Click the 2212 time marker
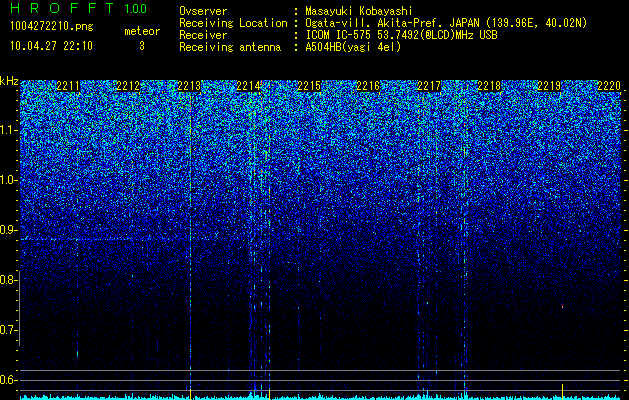Screen dimensions: 629x400 click(128, 86)
